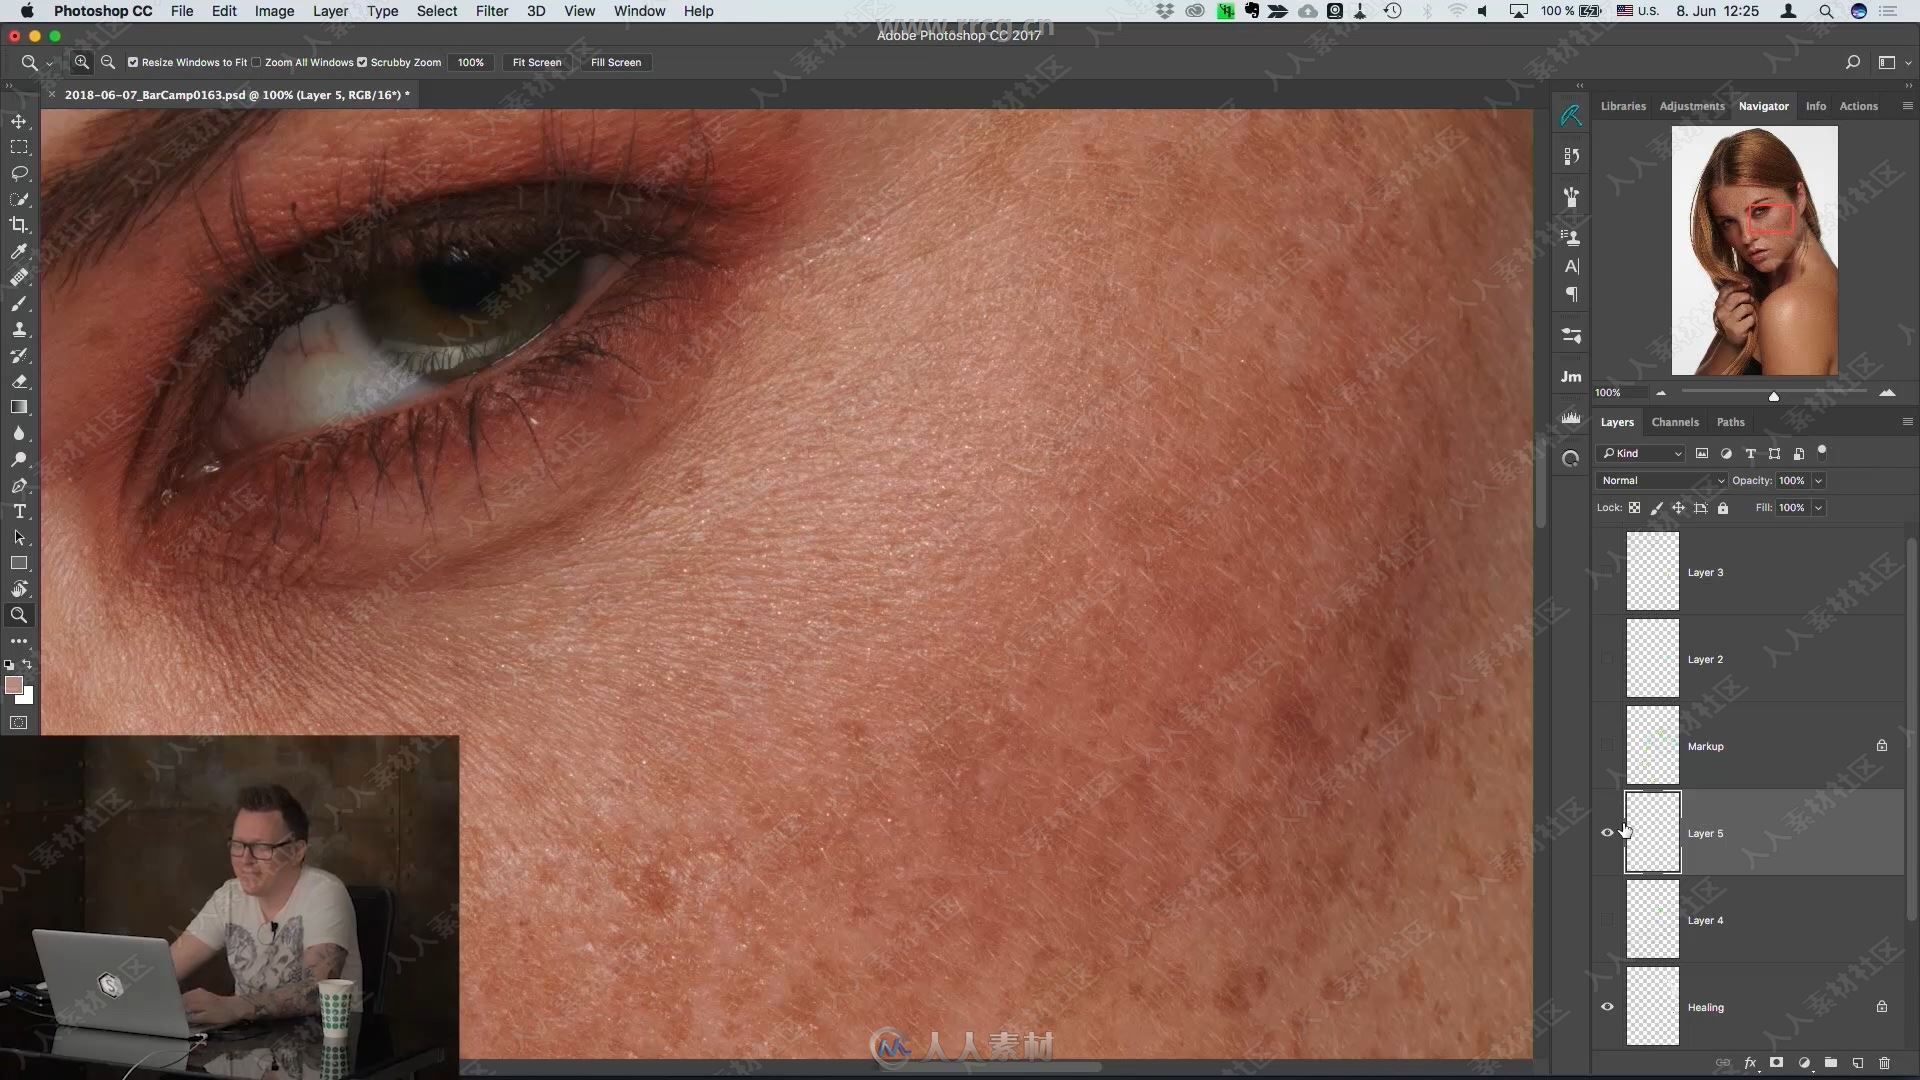Switch to the Channels tab
The image size is (1920, 1080).
click(1675, 422)
